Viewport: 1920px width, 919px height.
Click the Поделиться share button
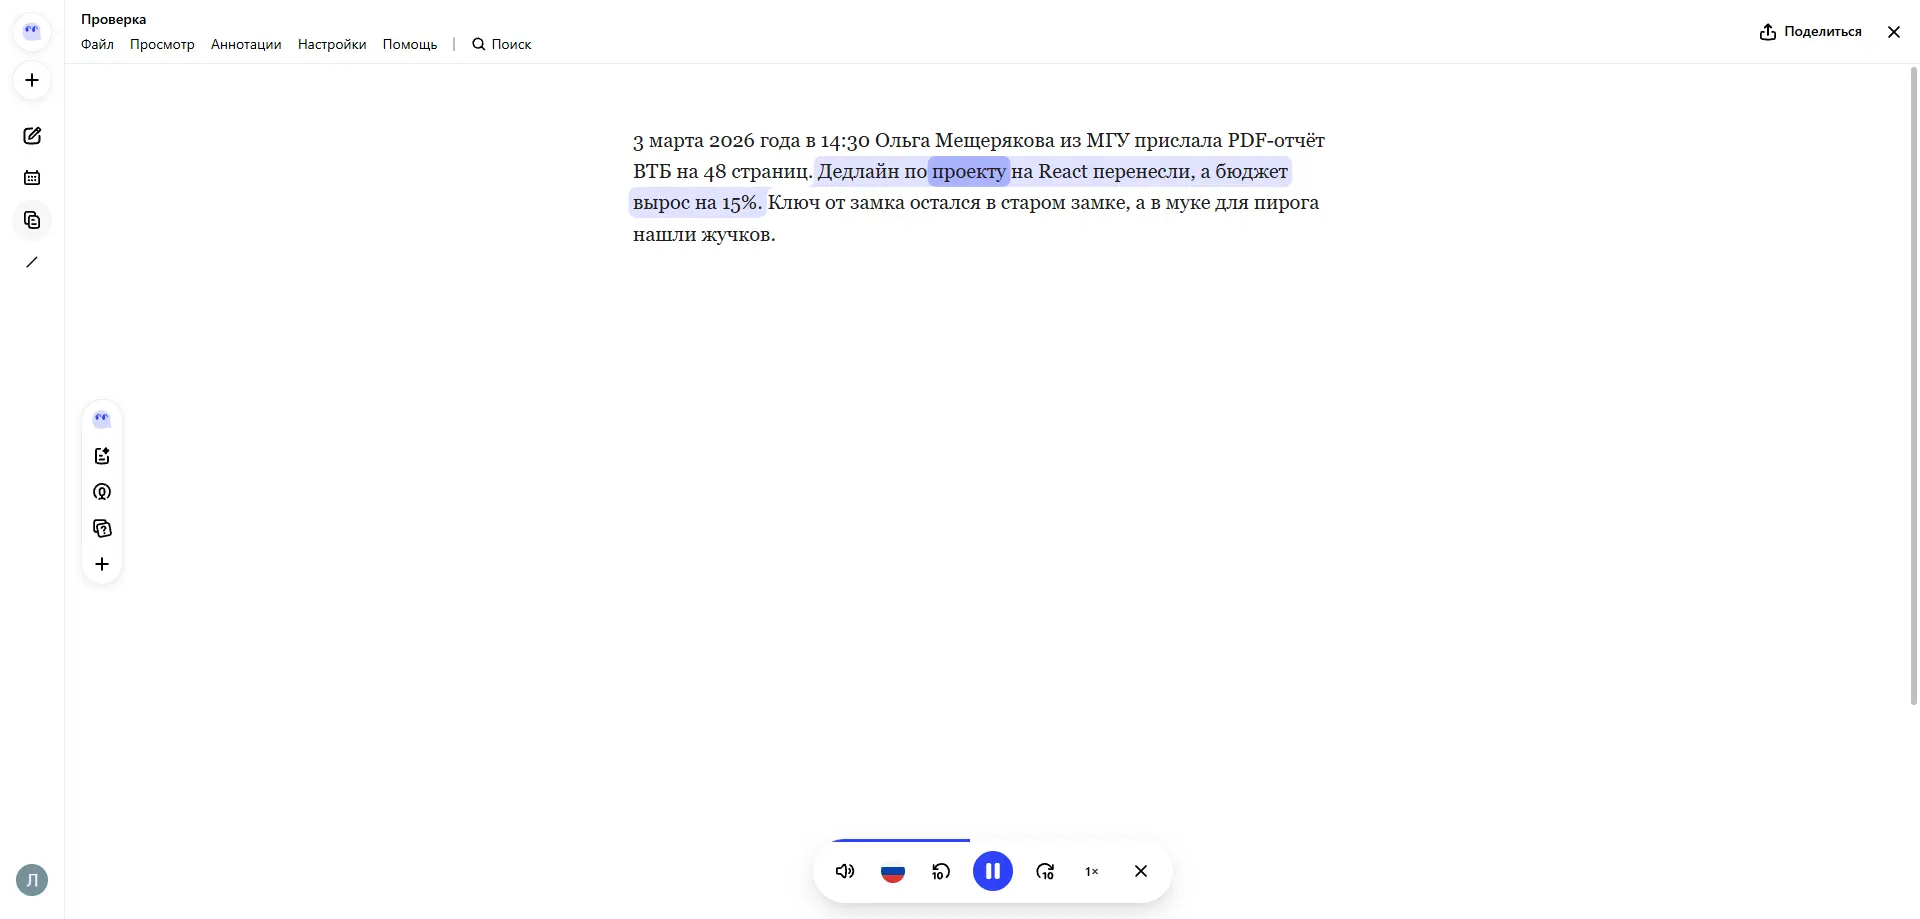click(1811, 32)
